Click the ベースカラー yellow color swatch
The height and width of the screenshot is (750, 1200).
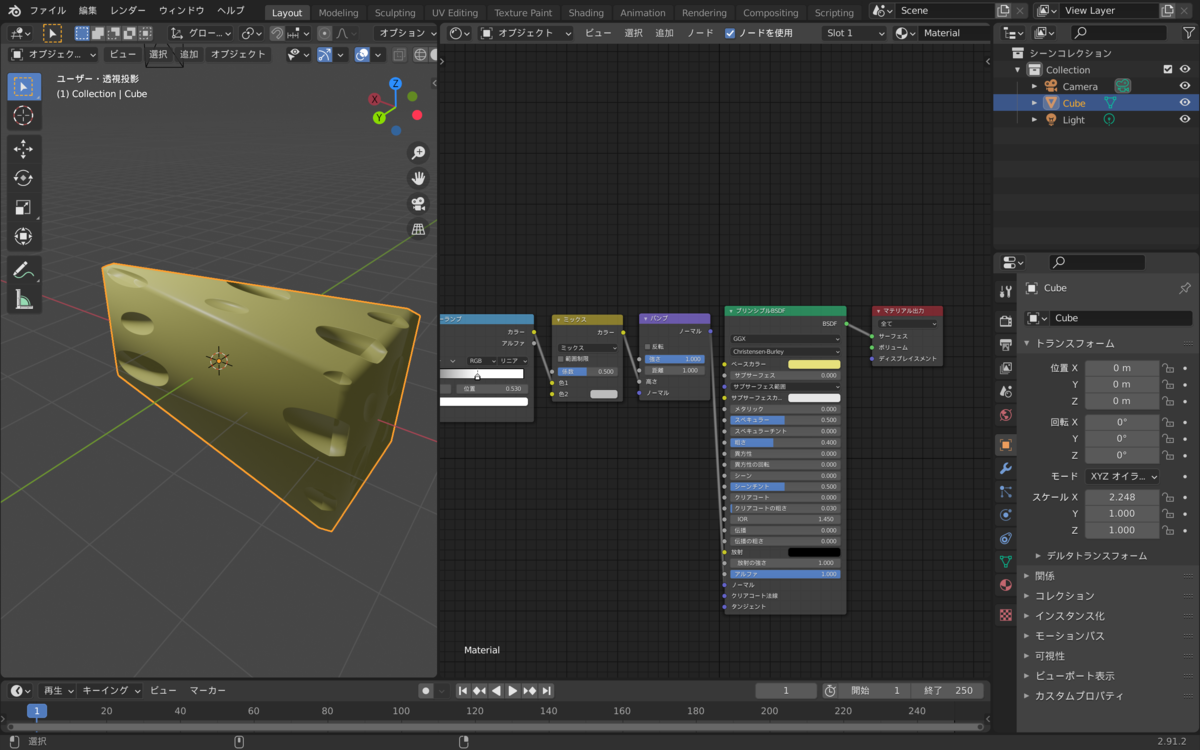(814, 364)
